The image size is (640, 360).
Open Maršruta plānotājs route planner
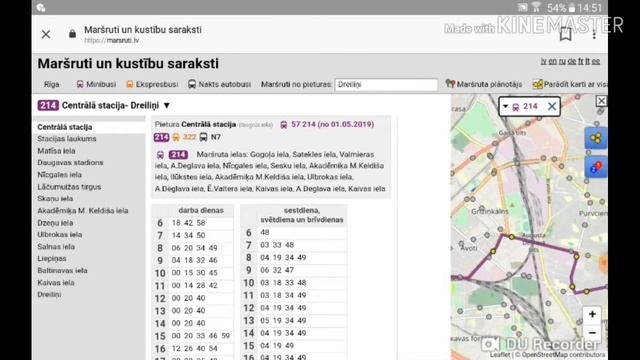(x=484, y=84)
